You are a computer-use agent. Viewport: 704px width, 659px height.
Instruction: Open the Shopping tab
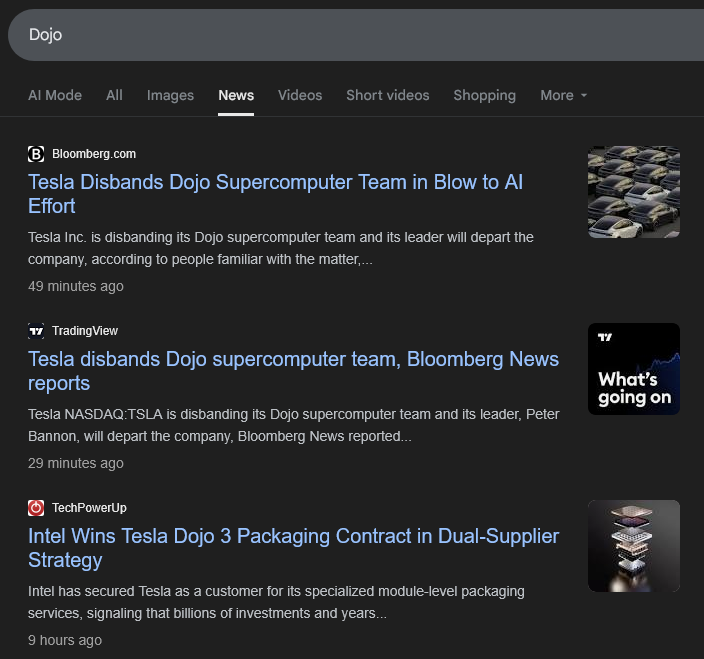coord(484,95)
